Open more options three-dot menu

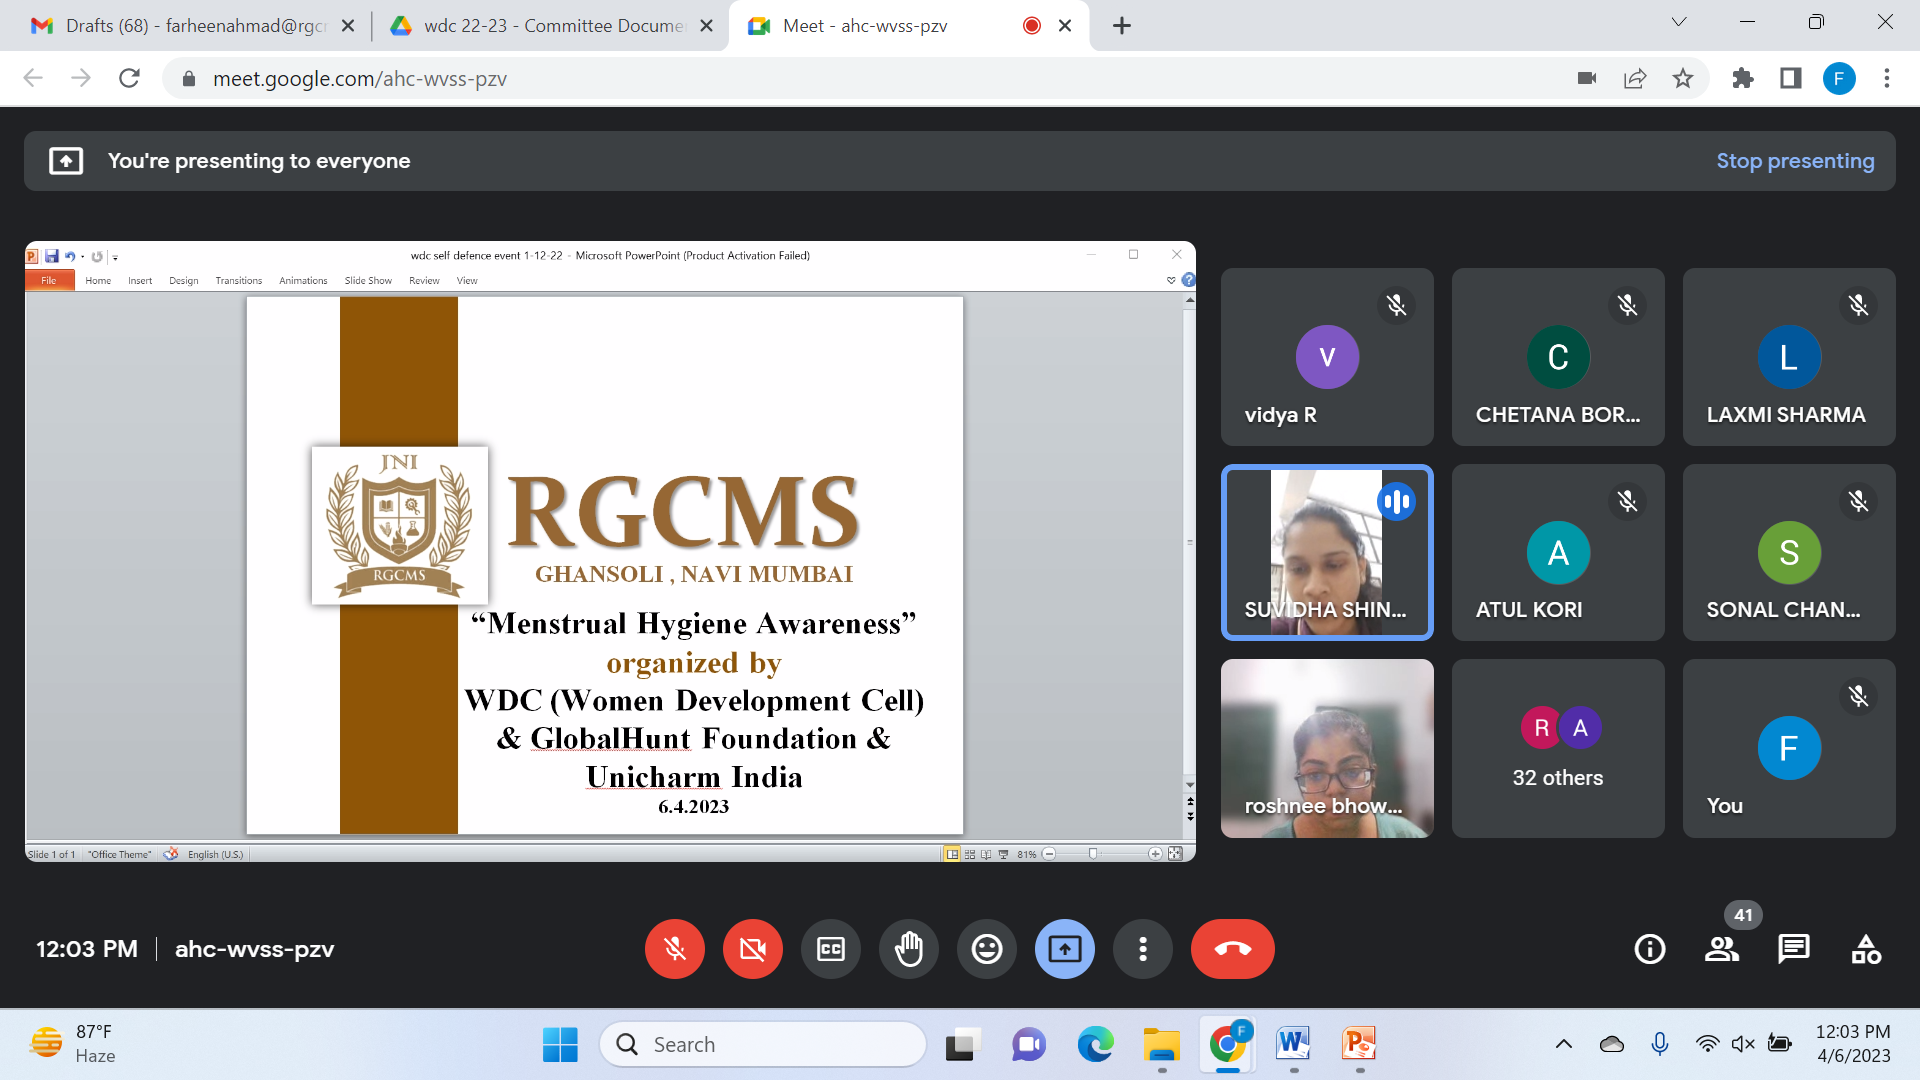pyautogui.click(x=1142, y=948)
